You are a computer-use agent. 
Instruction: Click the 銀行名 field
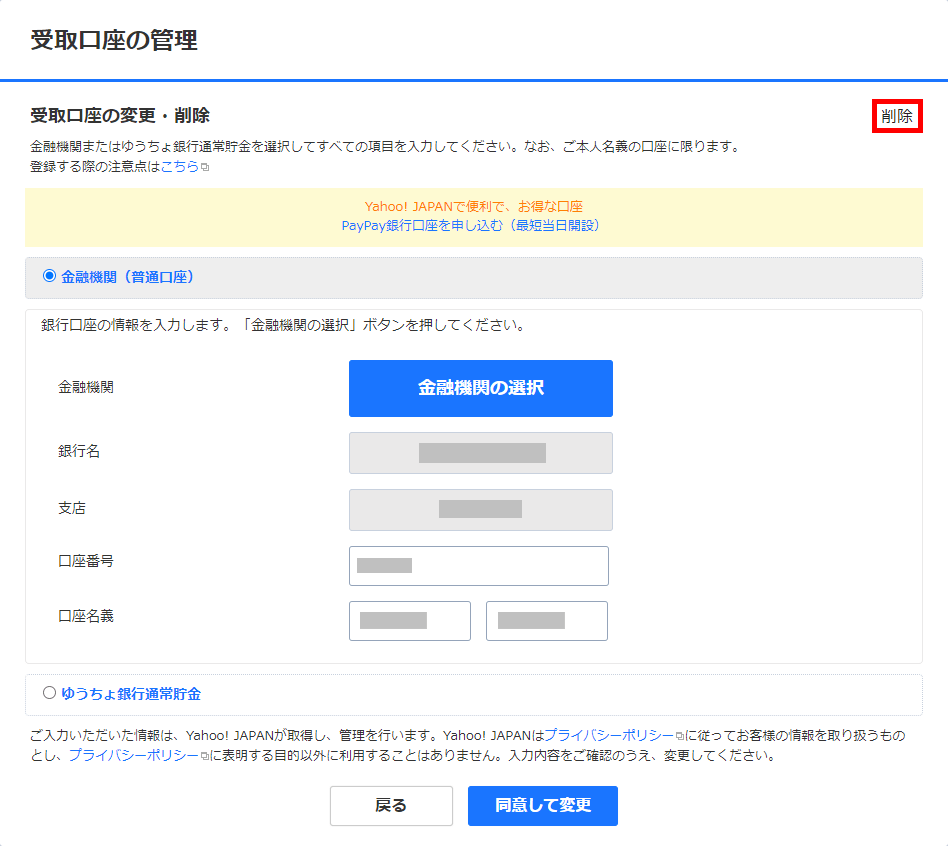[x=481, y=453]
